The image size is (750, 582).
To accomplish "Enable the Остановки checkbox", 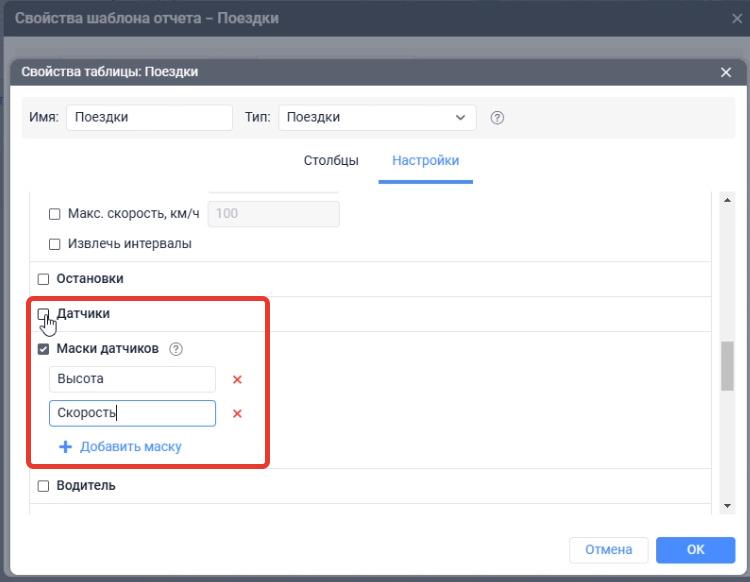I will 43,279.
